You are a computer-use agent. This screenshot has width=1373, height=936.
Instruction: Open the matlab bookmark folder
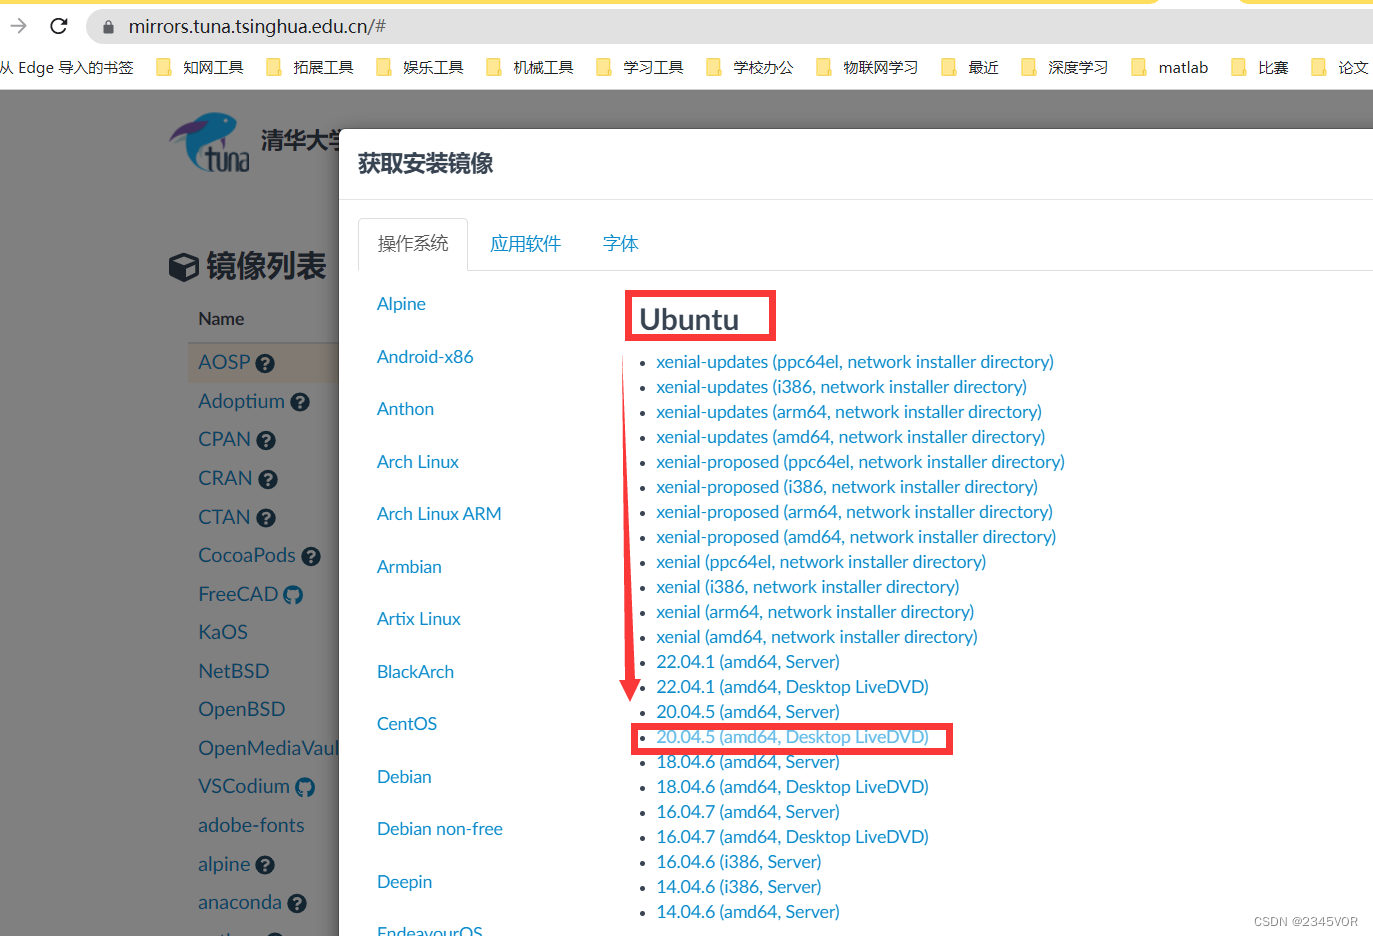[x=1170, y=67]
